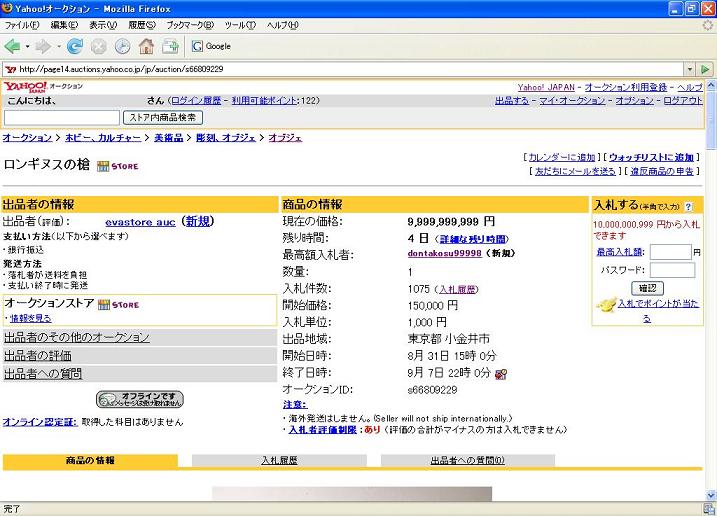Screen dimensions: 717x516
Task: Open the ファイル menu
Action: point(21,25)
